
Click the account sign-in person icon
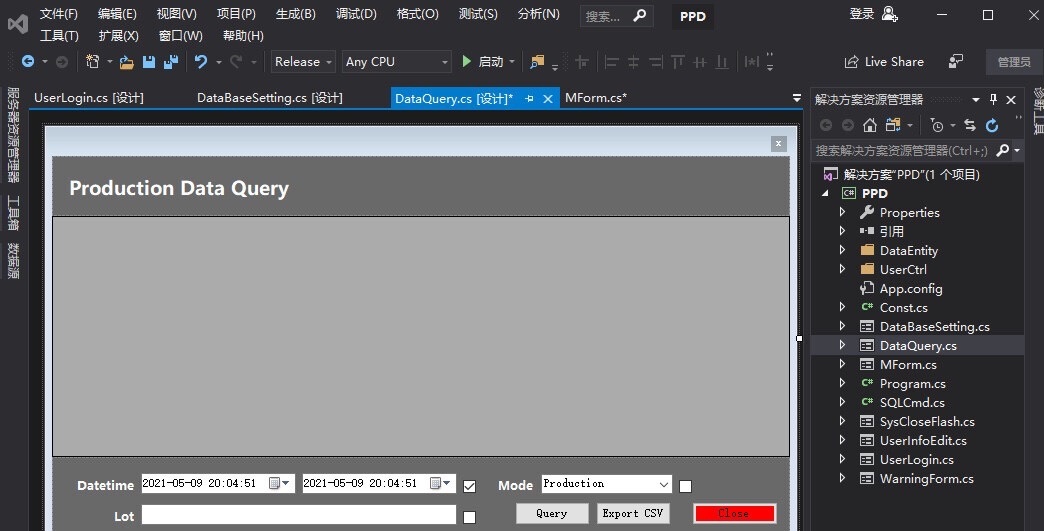pos(890,14)
